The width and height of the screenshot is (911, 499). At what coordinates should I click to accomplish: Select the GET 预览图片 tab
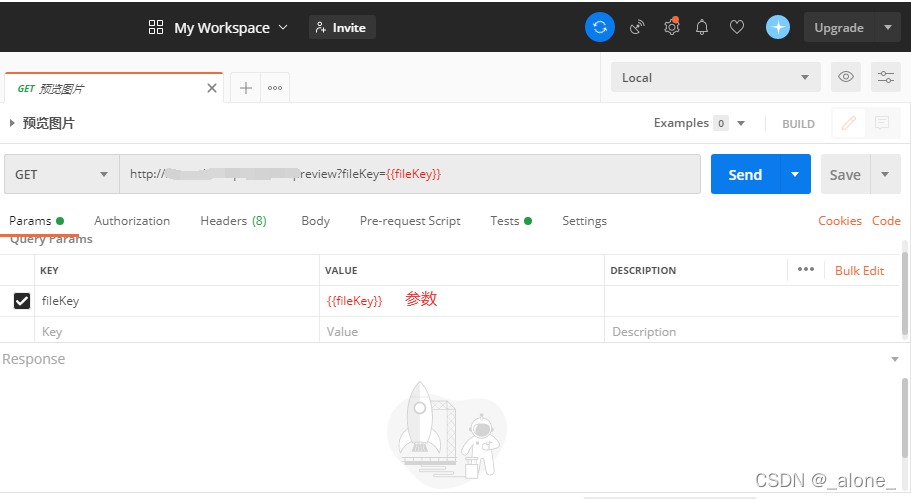click(x=113, y=88)
